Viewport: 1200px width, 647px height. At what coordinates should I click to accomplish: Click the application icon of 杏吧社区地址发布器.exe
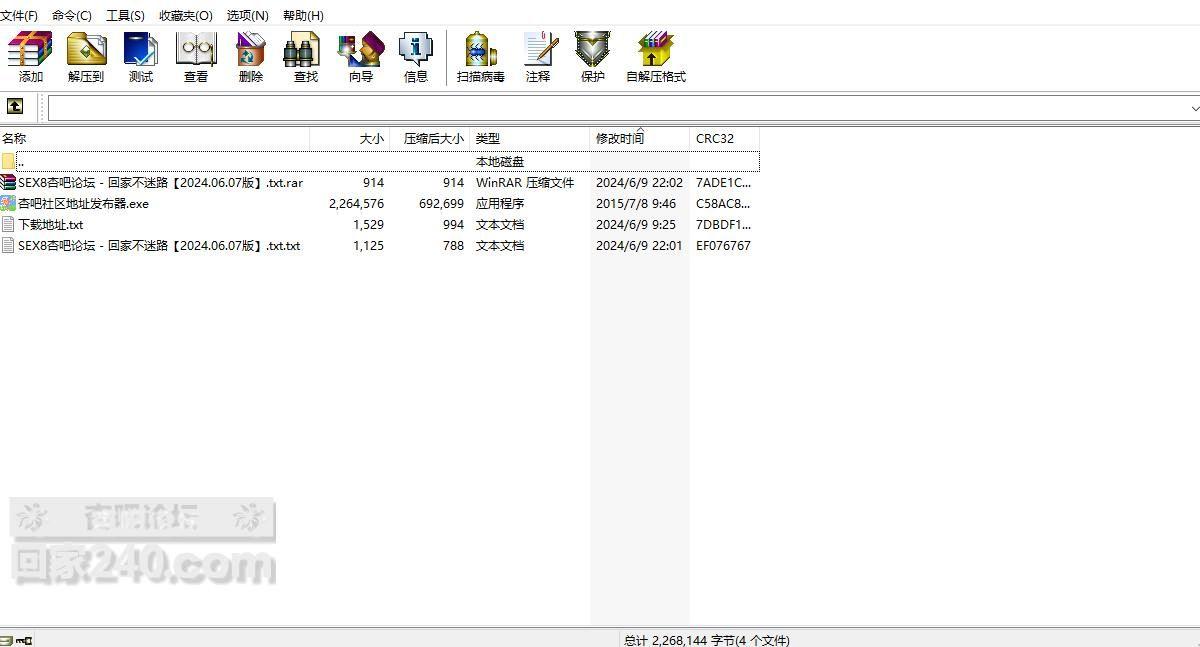point(8,203)
